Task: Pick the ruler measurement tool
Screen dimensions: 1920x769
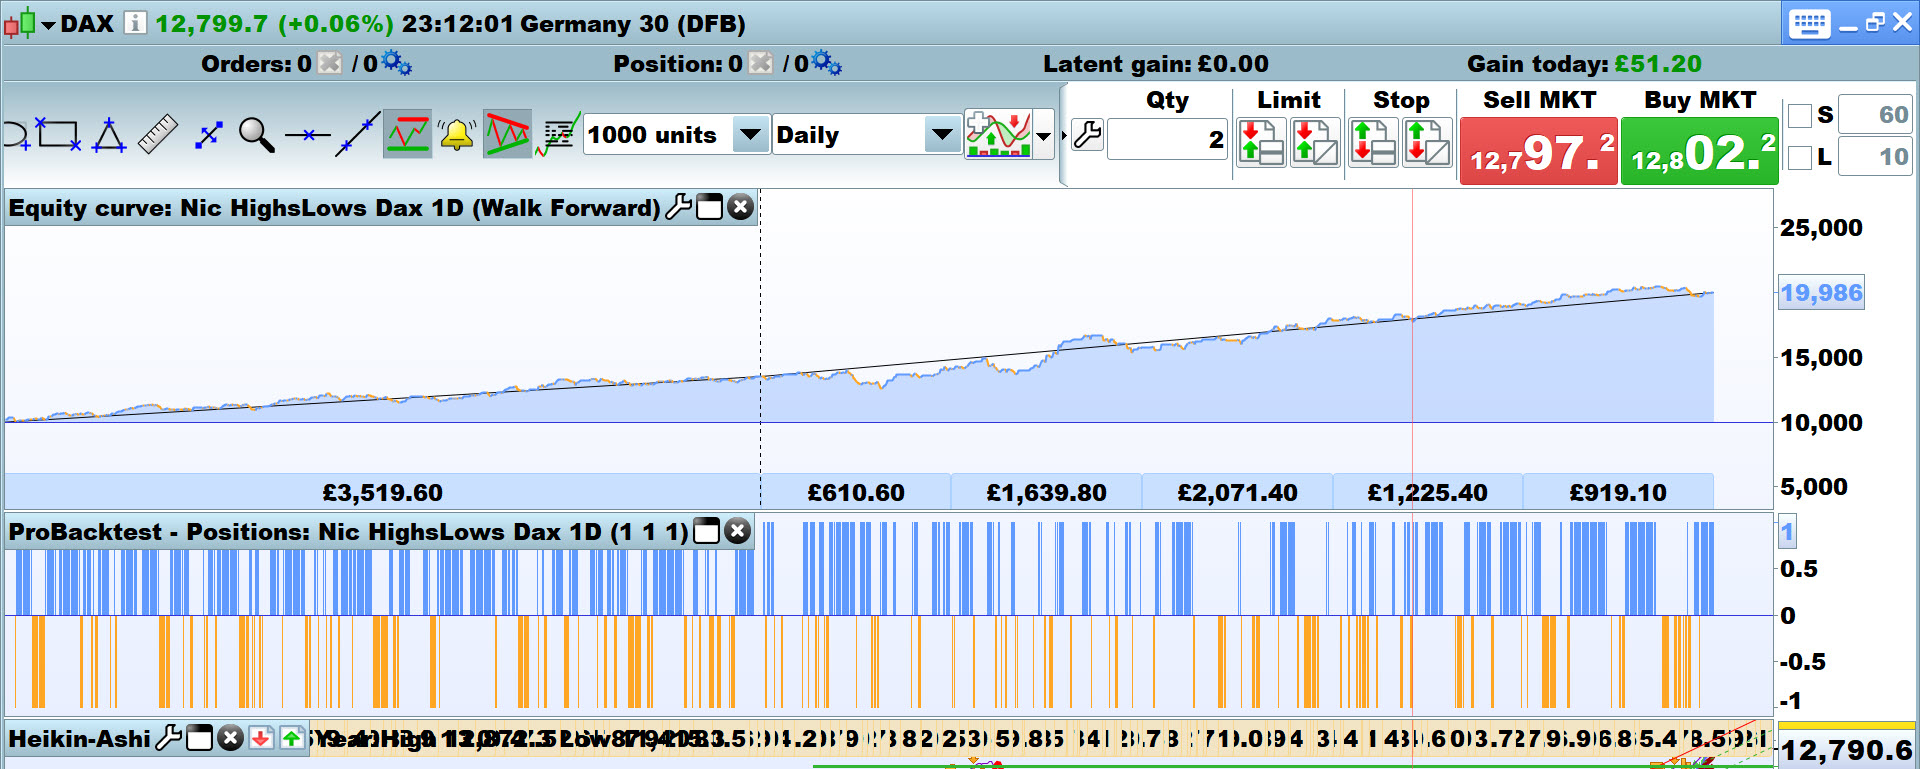Action: click(157, 135)
